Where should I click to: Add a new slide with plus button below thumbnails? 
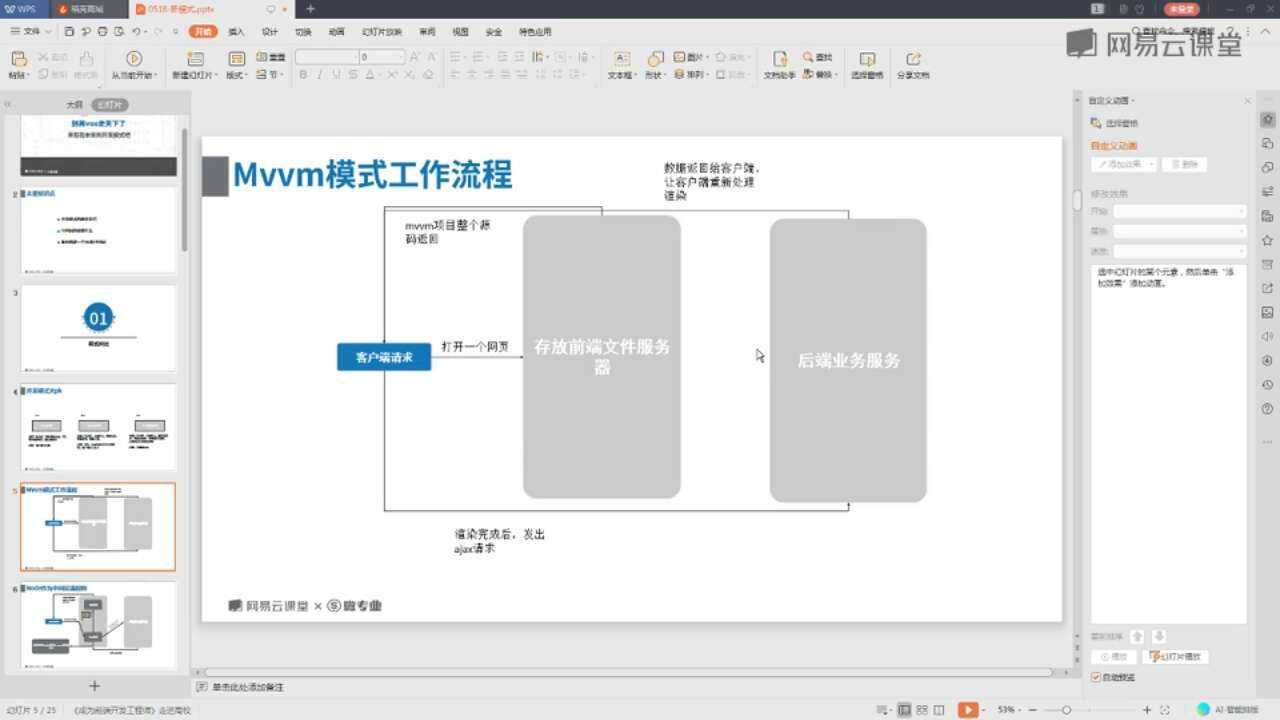point(95,686)
